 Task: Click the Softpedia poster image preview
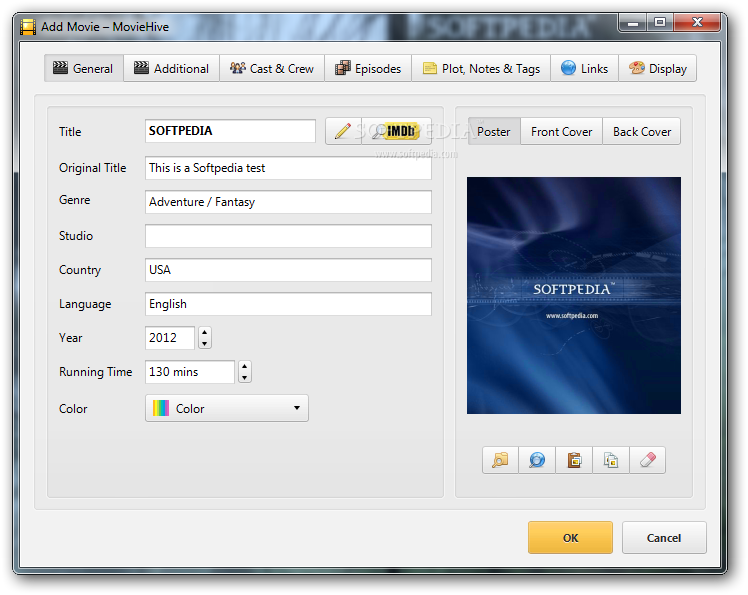pos(574,295)
